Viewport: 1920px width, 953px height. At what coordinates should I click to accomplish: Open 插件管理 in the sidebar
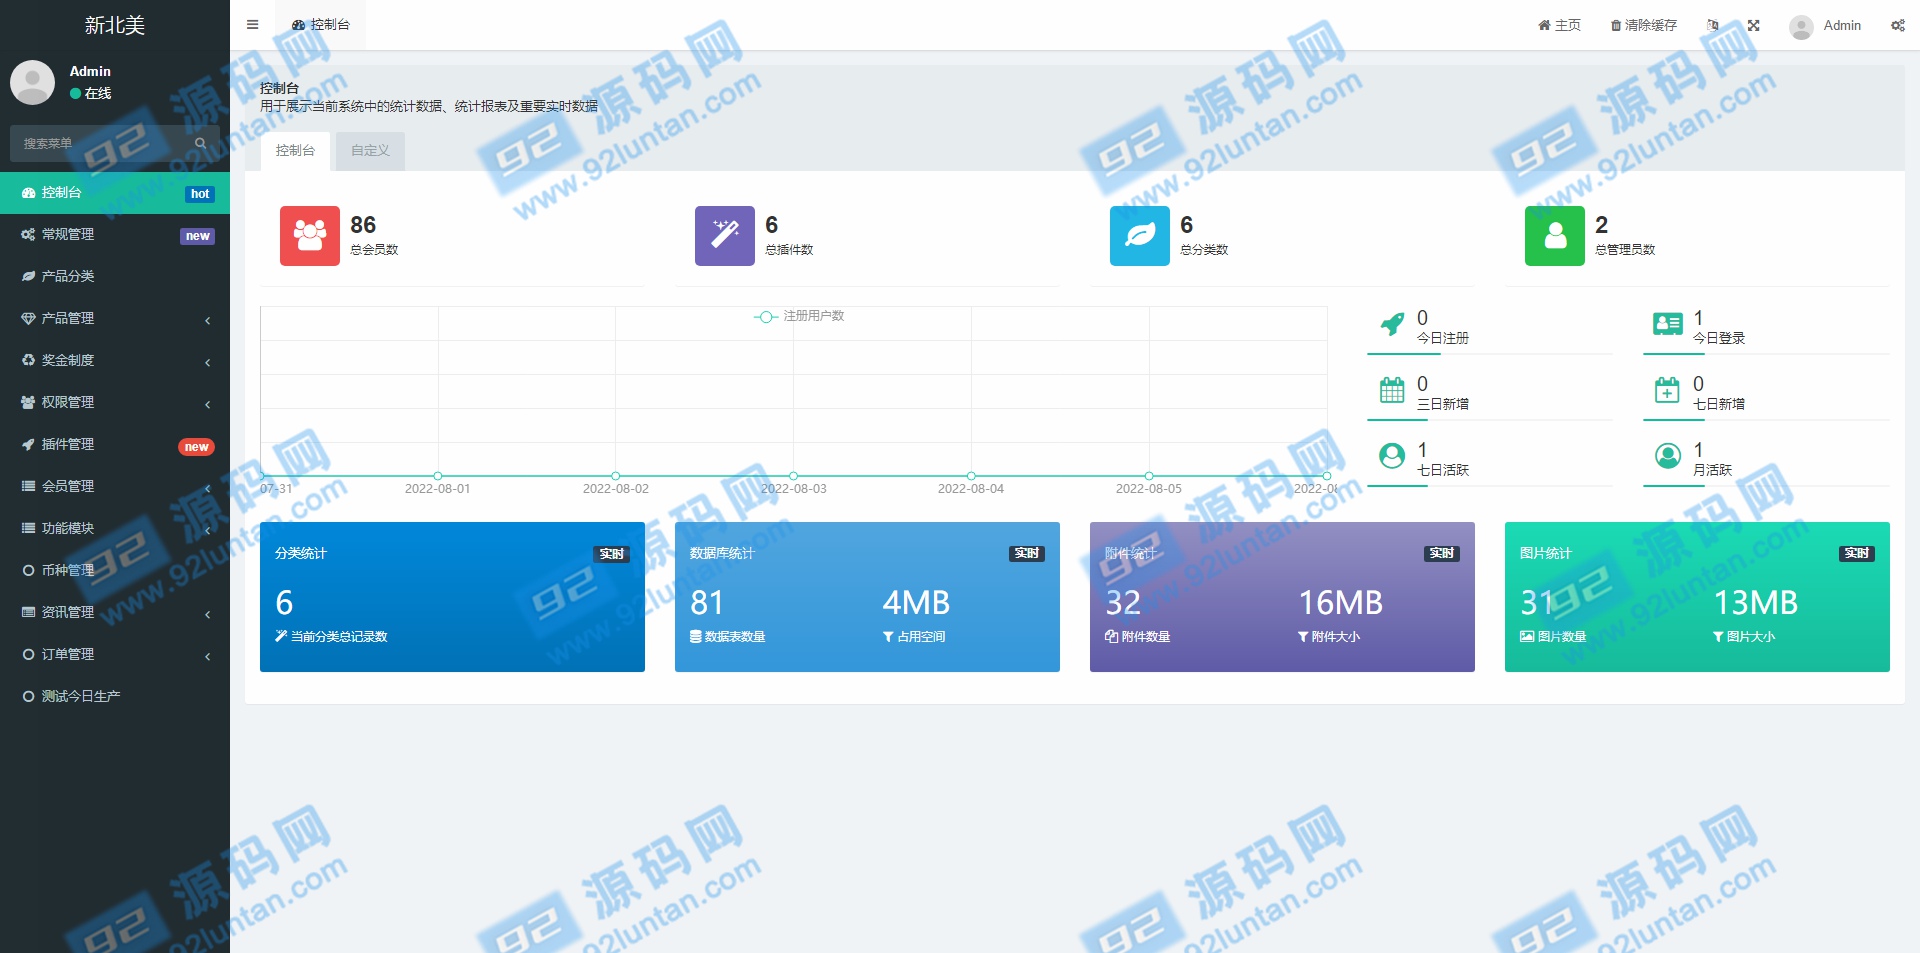pos(115,445)
